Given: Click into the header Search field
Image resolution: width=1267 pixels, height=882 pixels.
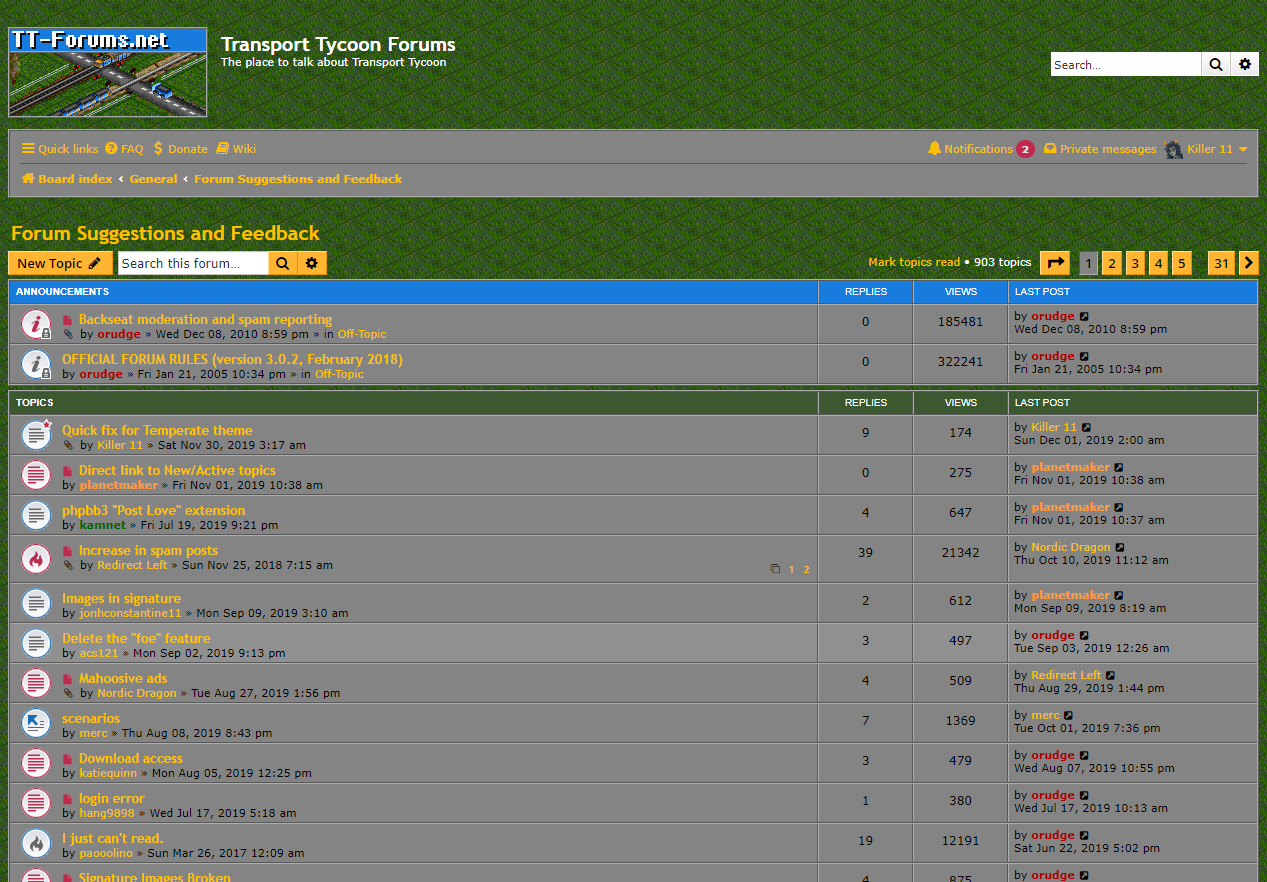Looking at the screenshot, I should [1125, 64].
